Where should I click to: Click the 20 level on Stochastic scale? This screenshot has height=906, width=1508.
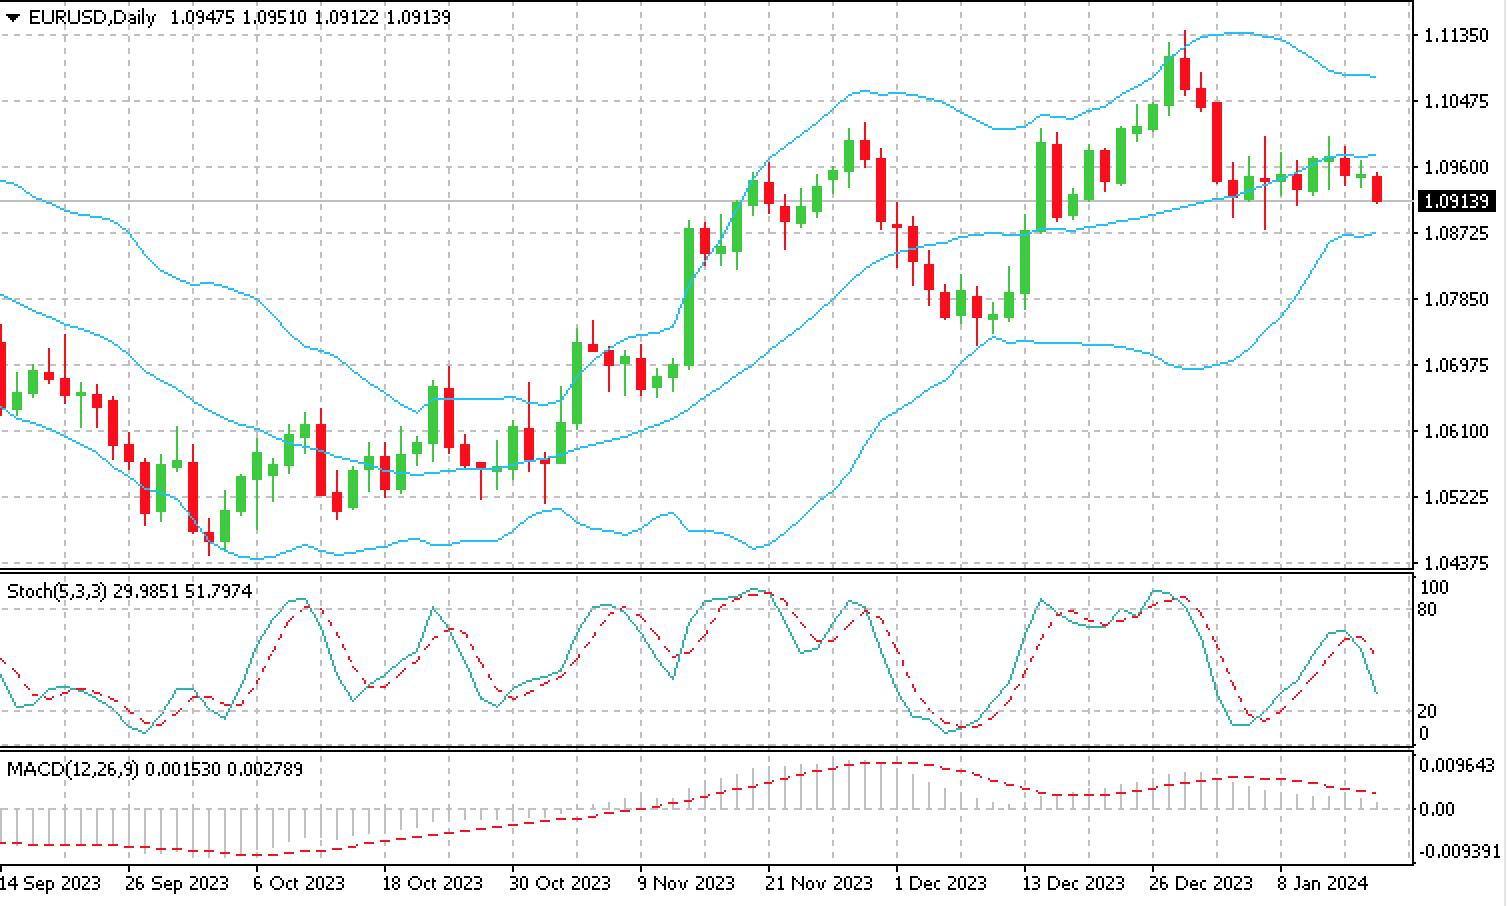coord(1428,711)
